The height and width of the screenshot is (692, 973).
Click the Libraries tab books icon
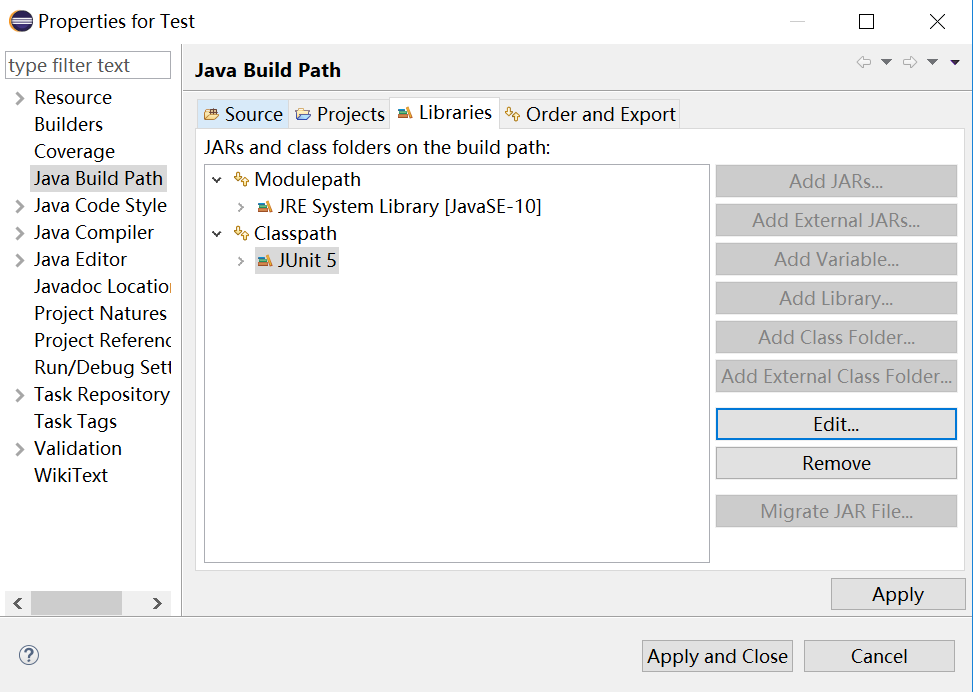coord(405,113)
